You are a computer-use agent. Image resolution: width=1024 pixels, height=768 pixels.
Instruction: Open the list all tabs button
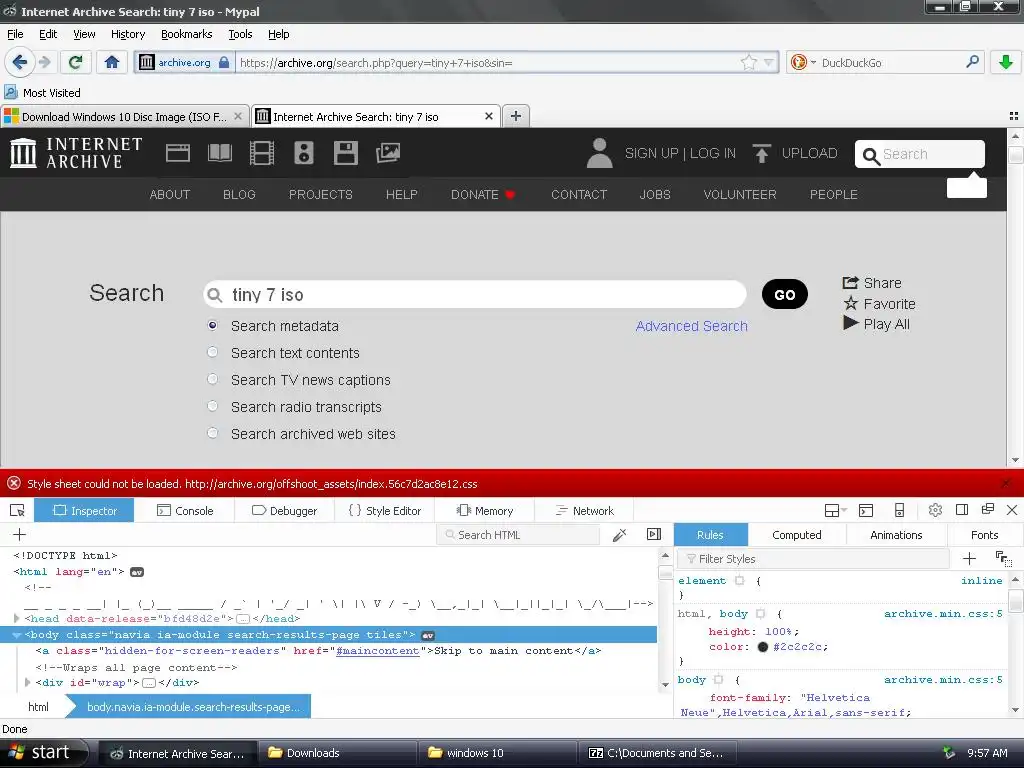click(x=1014, y=116)
